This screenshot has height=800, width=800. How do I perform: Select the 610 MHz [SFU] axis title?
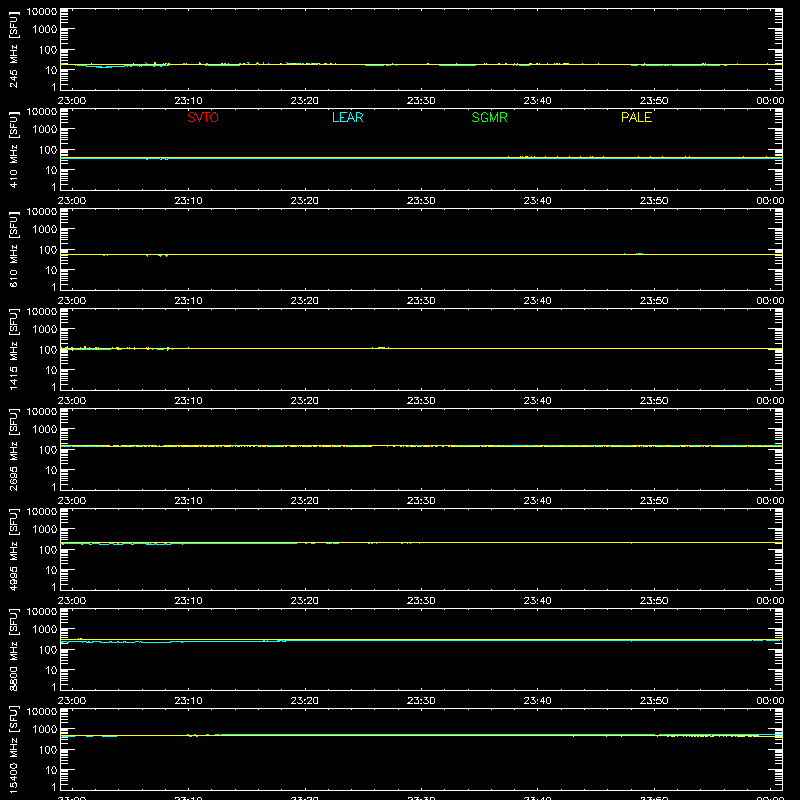pyautogui.click(x=14, y=249)
